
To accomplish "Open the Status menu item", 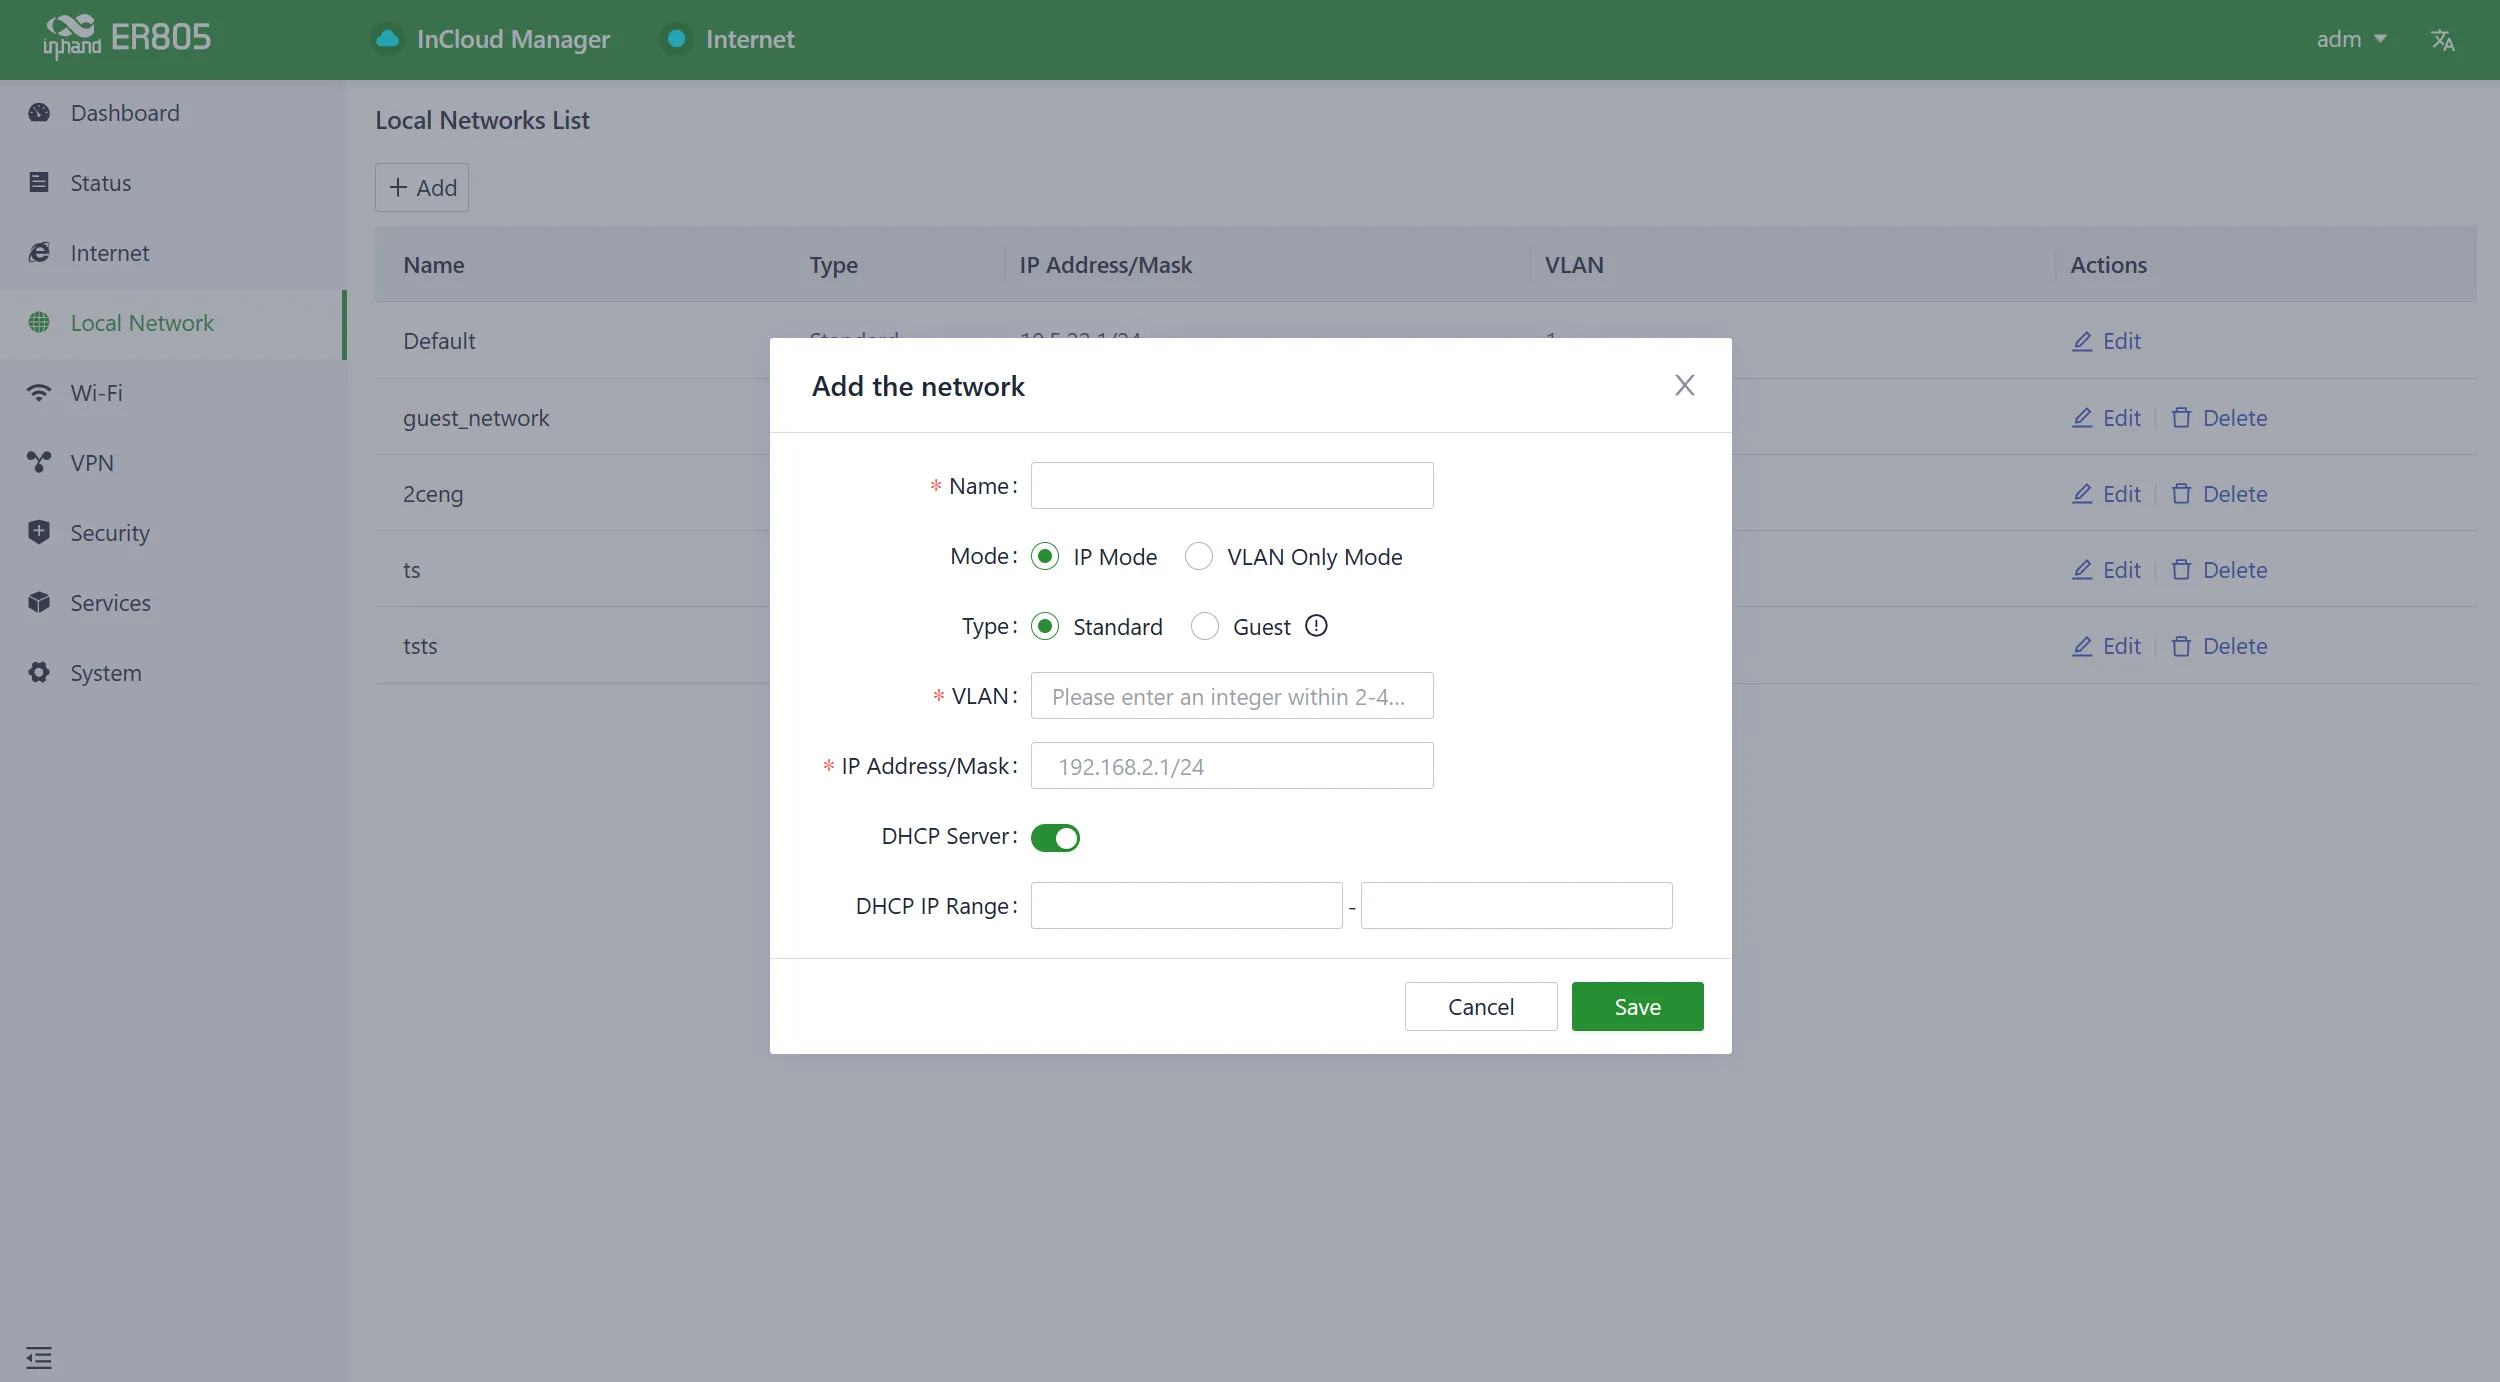I will [173, 183].
